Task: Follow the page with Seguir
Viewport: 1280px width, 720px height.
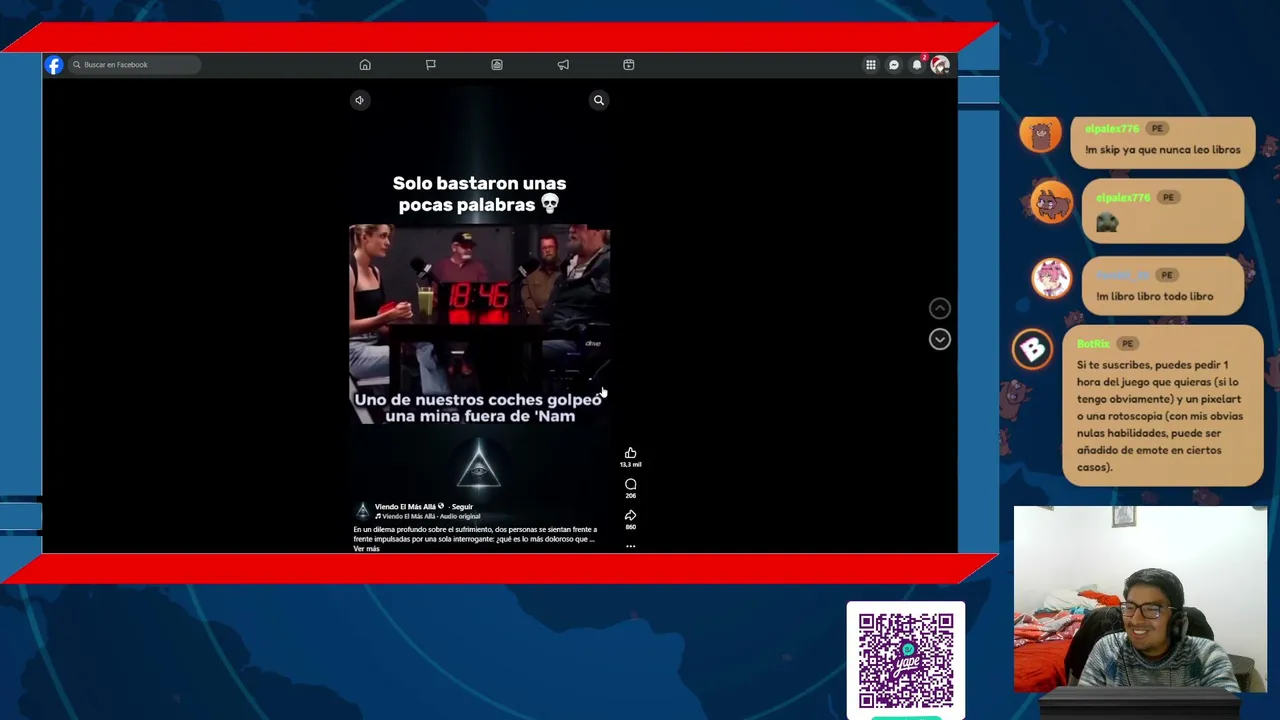Action: pyautogui.click(x=462, y=507)
